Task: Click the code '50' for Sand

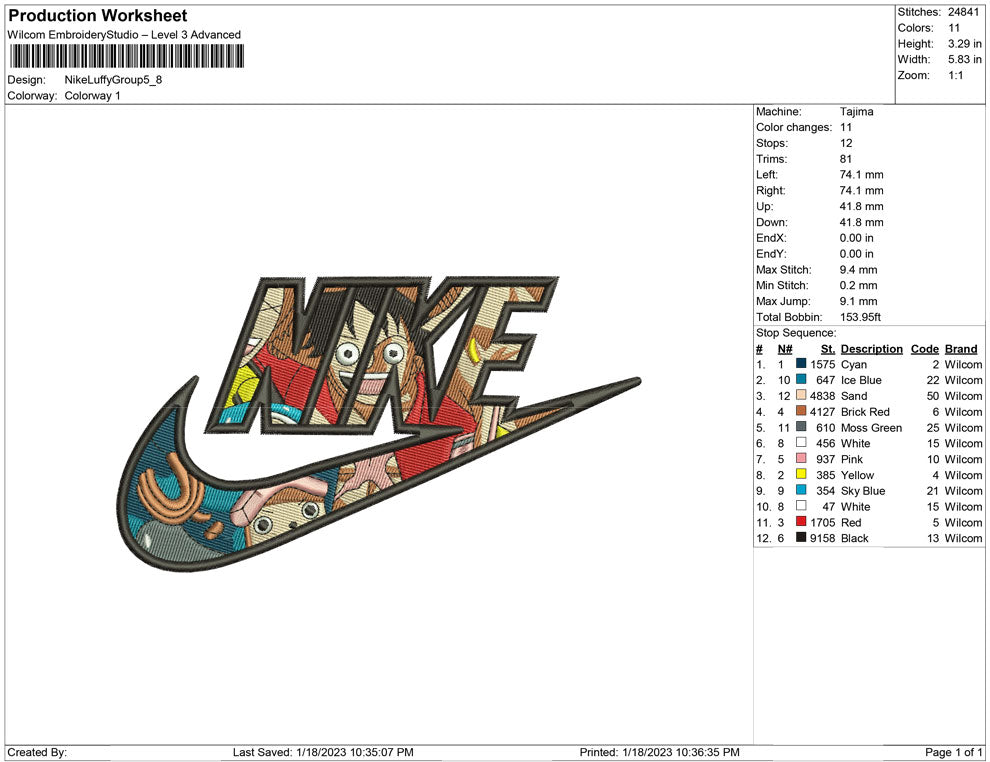Action: coord(933,396)
